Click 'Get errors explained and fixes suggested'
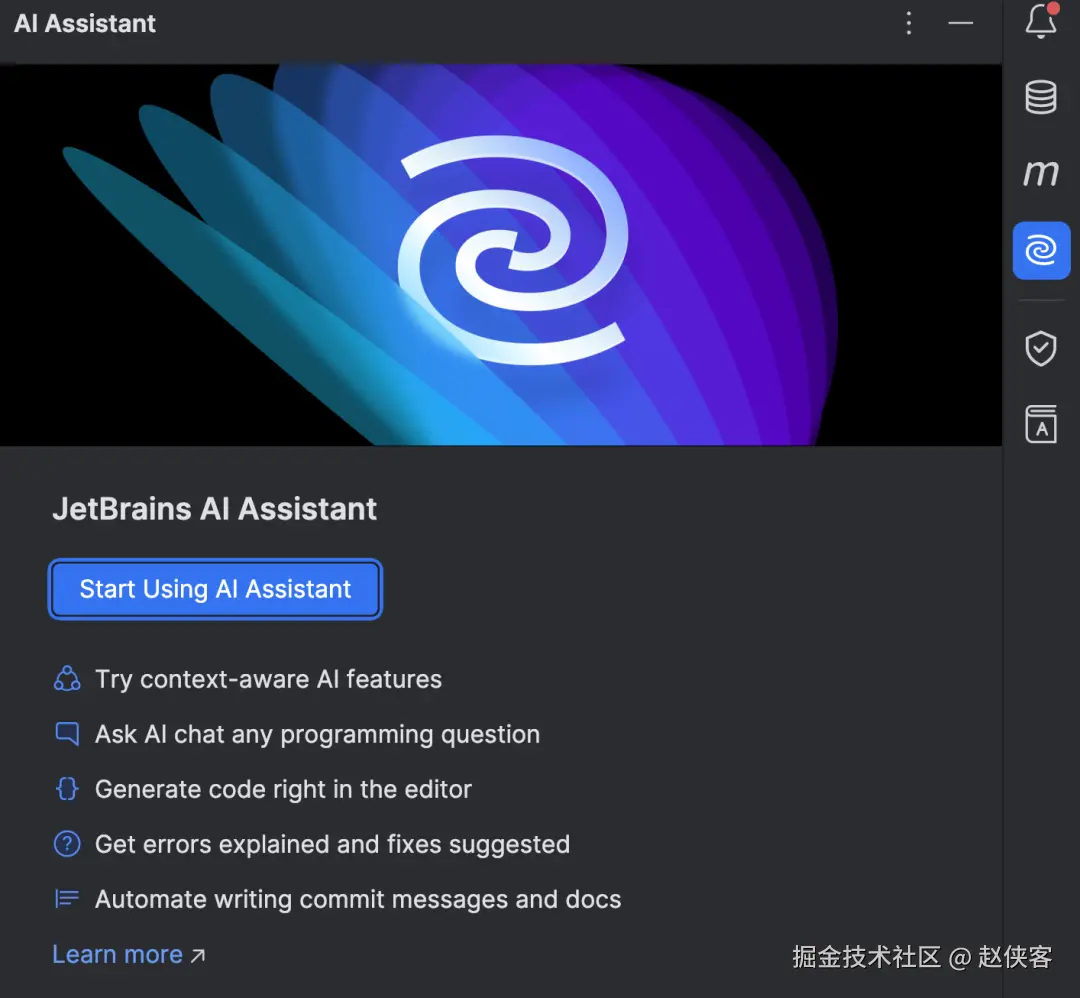This screenshot has height=998, width=1080. click(x=332, y=845)
